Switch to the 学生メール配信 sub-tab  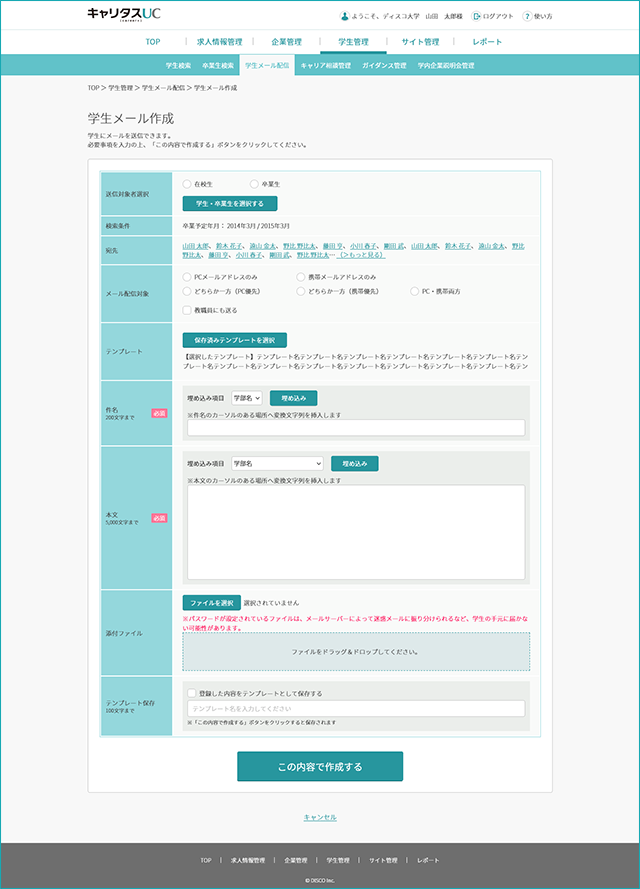[267, 65]
